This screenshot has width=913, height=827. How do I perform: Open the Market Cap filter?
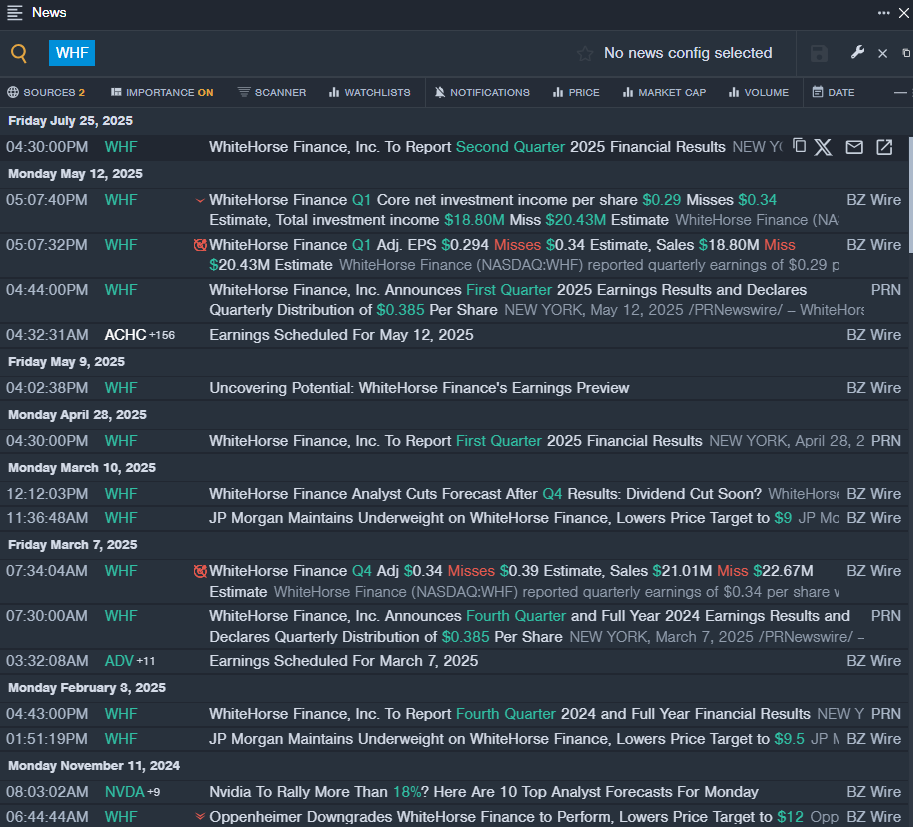(664, 92)
